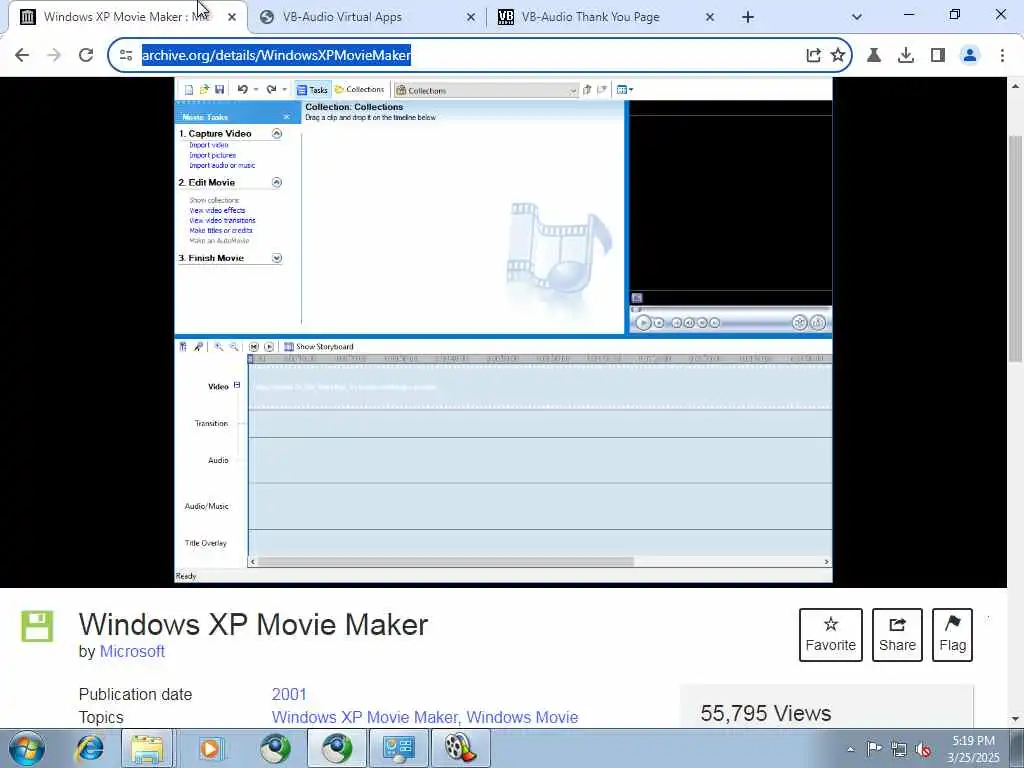The height and width of the screenshot is (768, 1024).
Task: Open the Views dropdown button
Action: [x=625, y=89]
